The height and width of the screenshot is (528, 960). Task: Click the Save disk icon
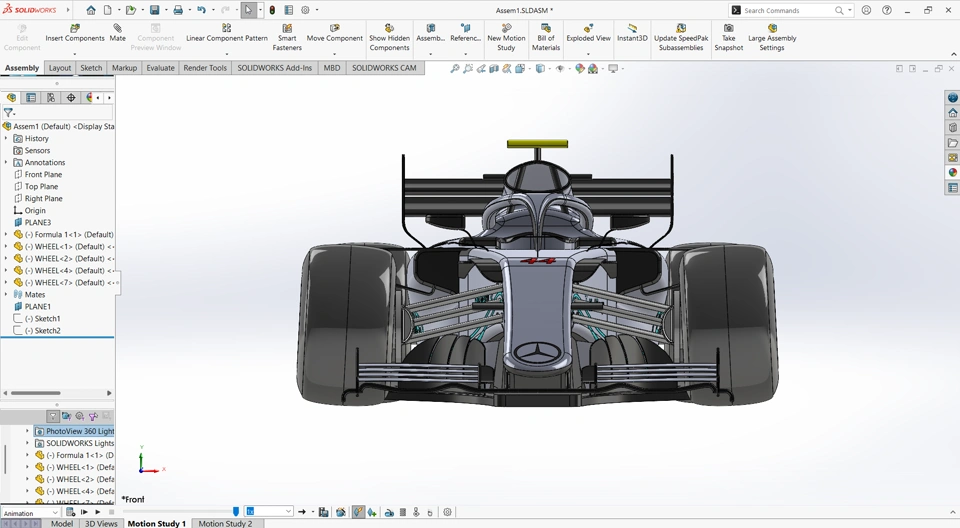(x=154, y=10)
